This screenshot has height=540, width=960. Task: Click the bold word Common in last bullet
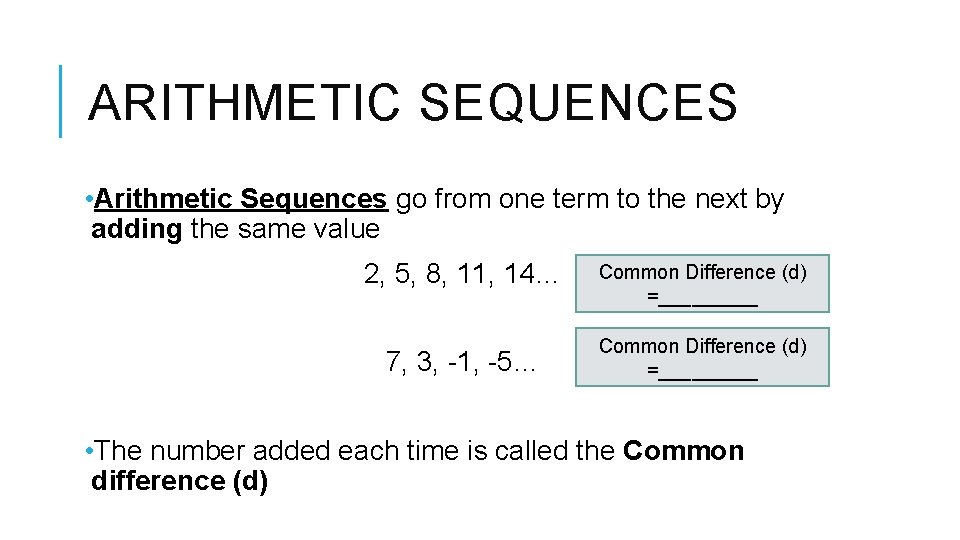click(683, 451)
